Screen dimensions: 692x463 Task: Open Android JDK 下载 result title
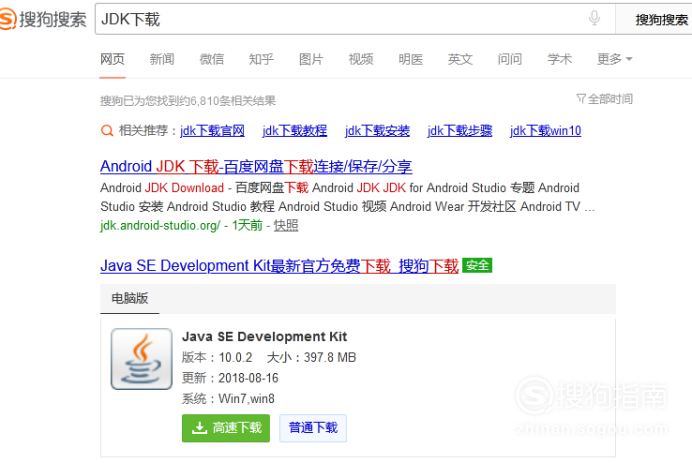pyautogui.click(x=256, y=166)
